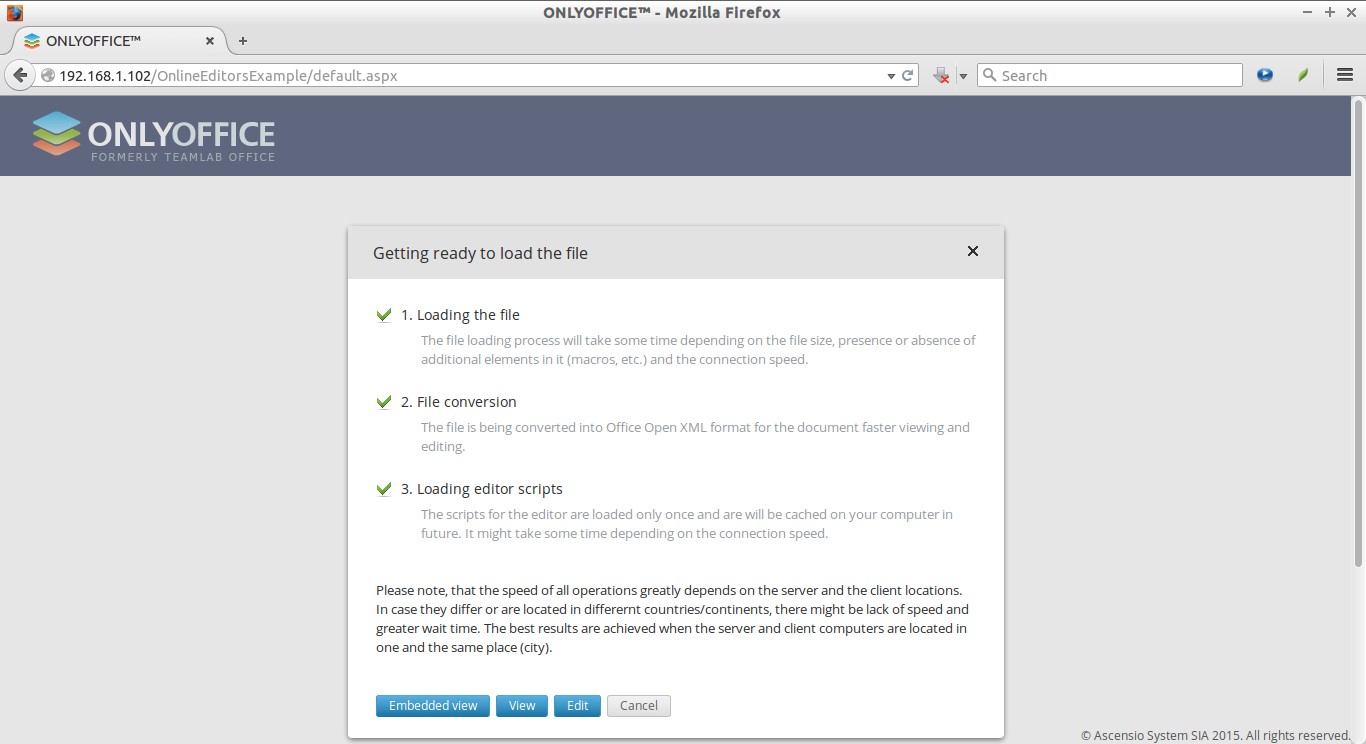Image resolution: width=1366 pixels, height=744 pixels.
Task: Click the Ascensio System SIA 2015 copyright text
Action: click(x=1216, y=735)
